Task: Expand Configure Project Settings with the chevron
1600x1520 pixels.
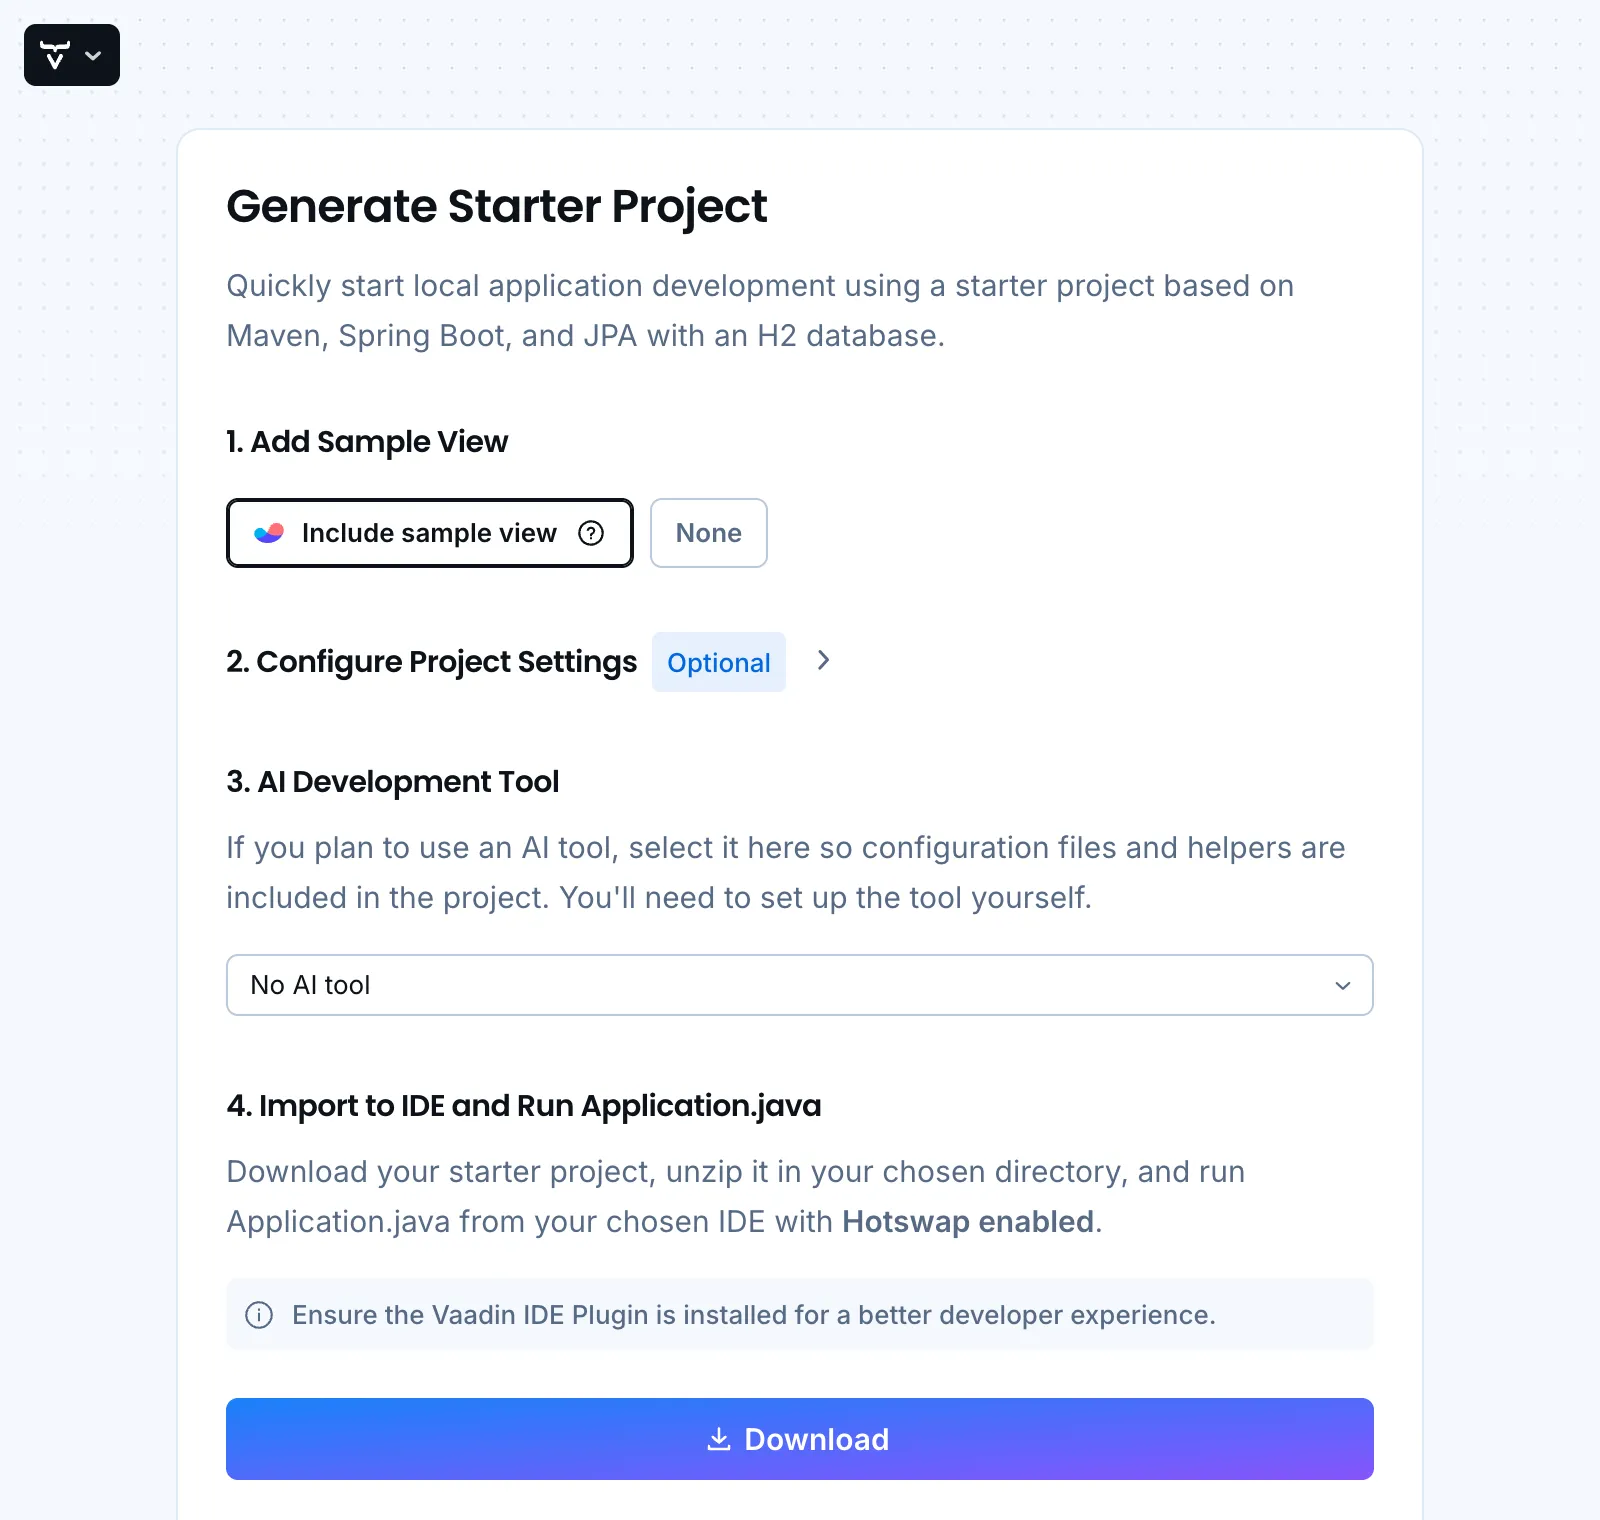Action: click(823, 660)
